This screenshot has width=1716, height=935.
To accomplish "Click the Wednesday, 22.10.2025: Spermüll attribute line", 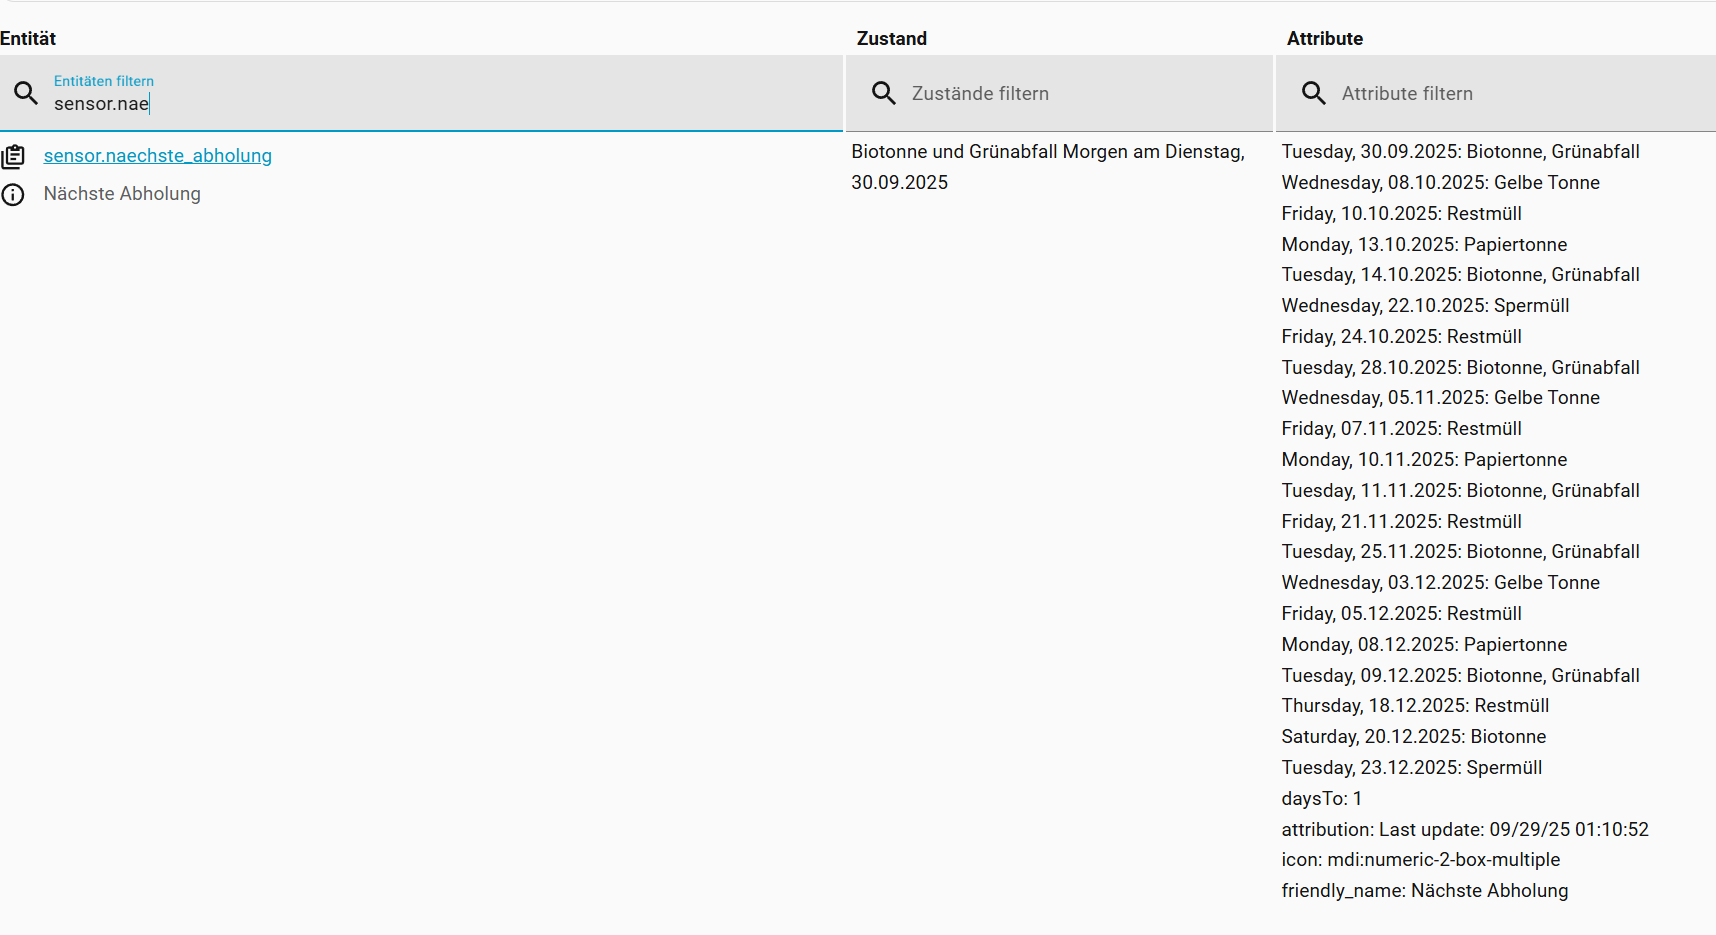I will pyautogui.click(x=1425, y=306).
